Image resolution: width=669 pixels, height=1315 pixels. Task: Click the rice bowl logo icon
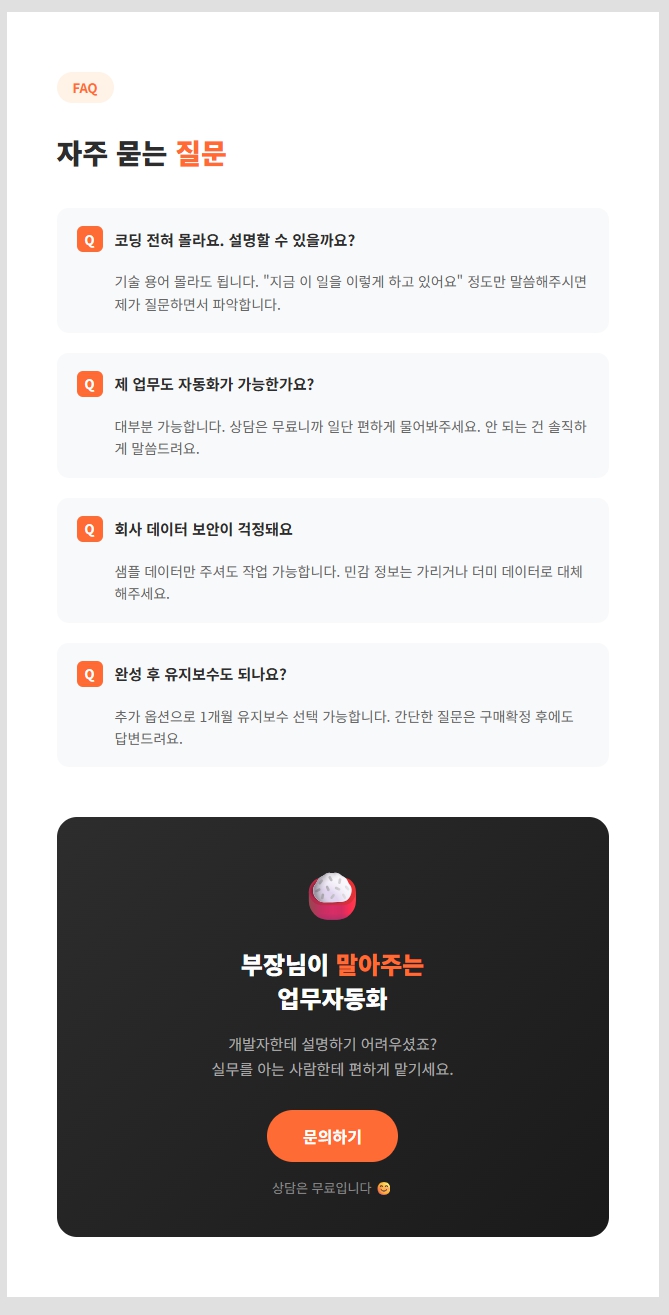[333, 896]
